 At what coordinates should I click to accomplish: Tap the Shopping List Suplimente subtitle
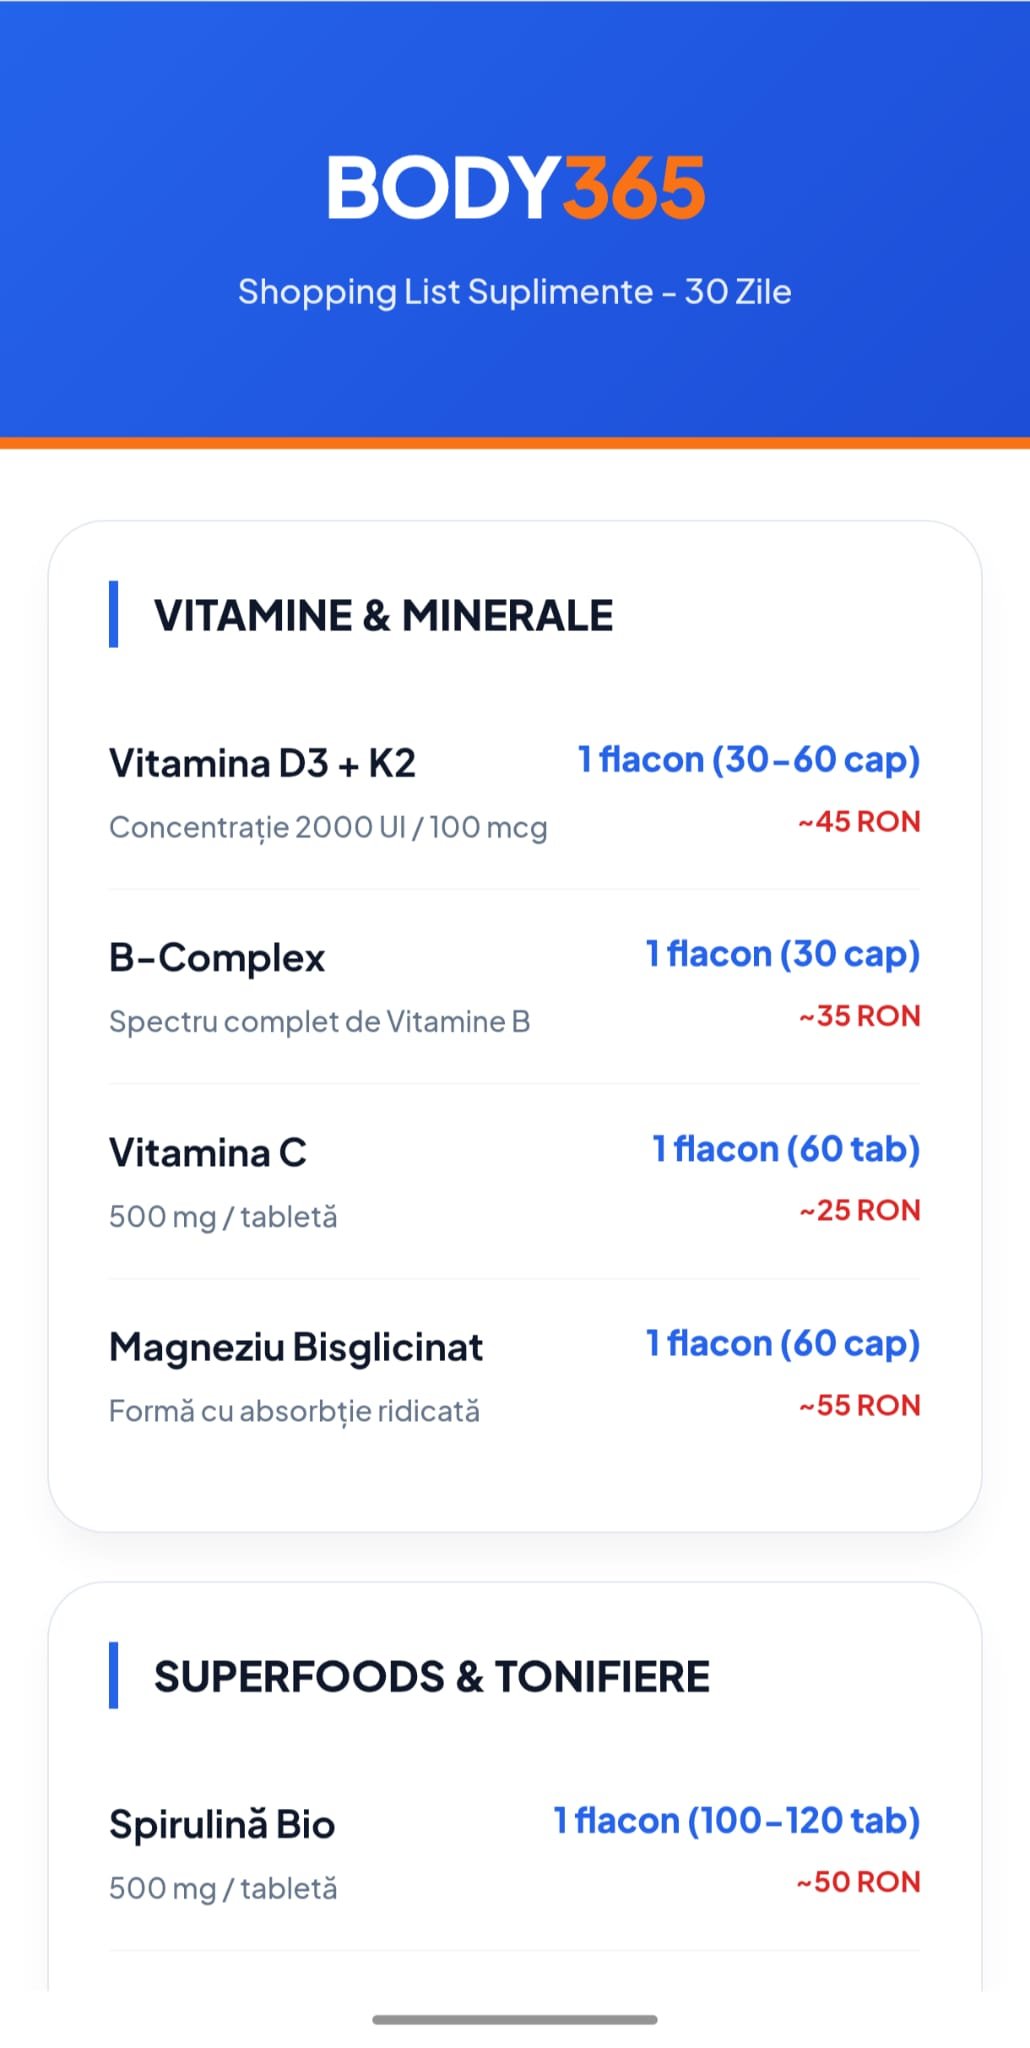(514, 292)
